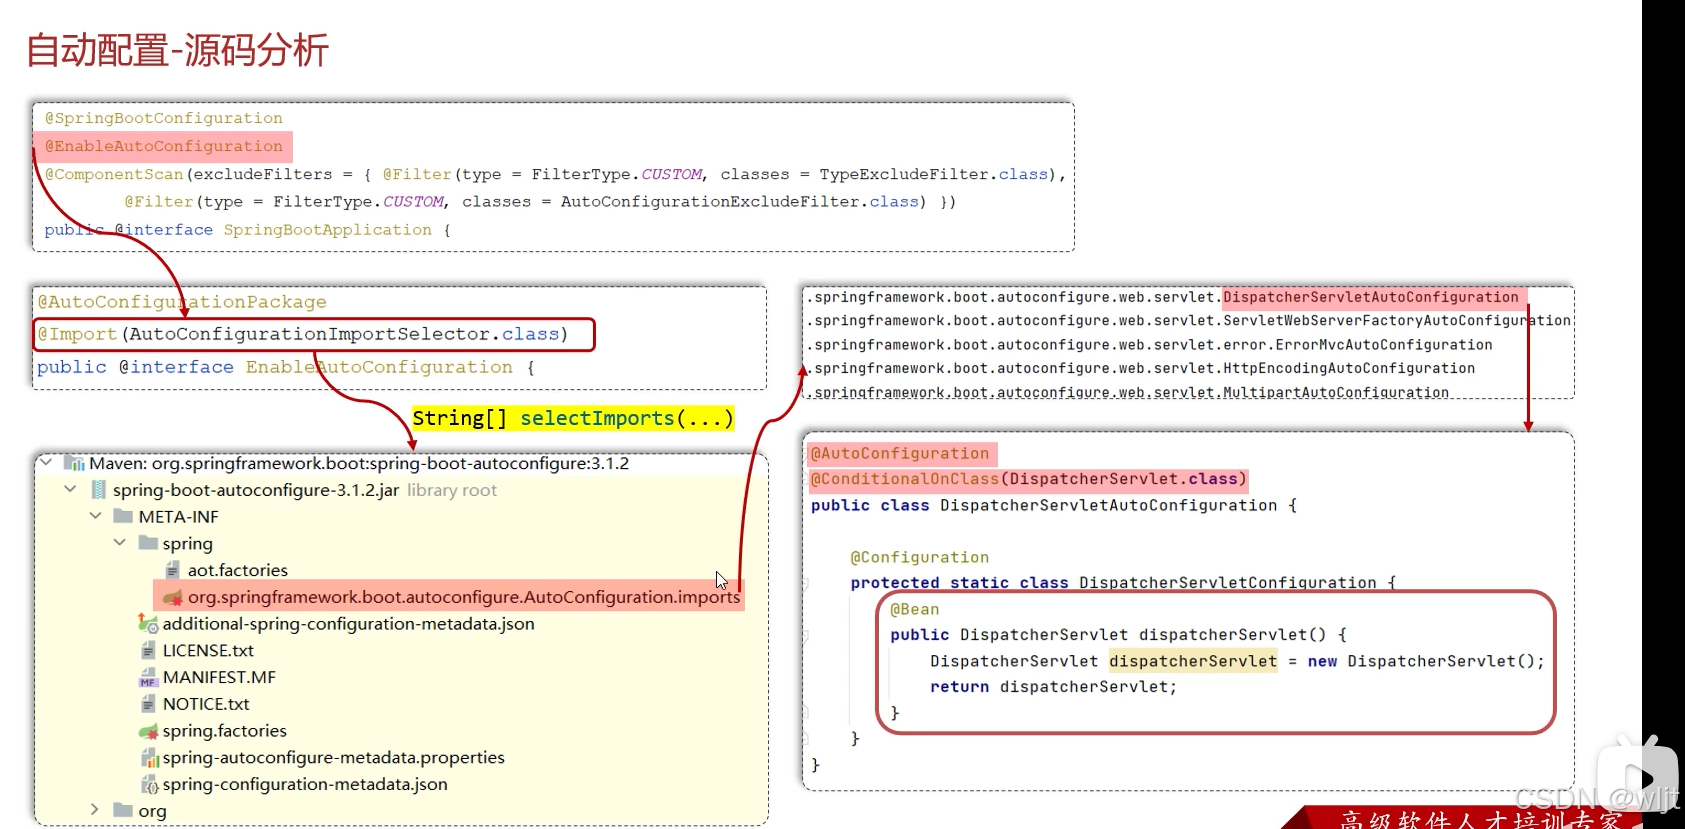Image resolution: width=1685 pixels, height=829 pixels.
Task: Select org.springframework.boot.autoconfigure.AutoConfiguration.imports file
Action: 464,597
